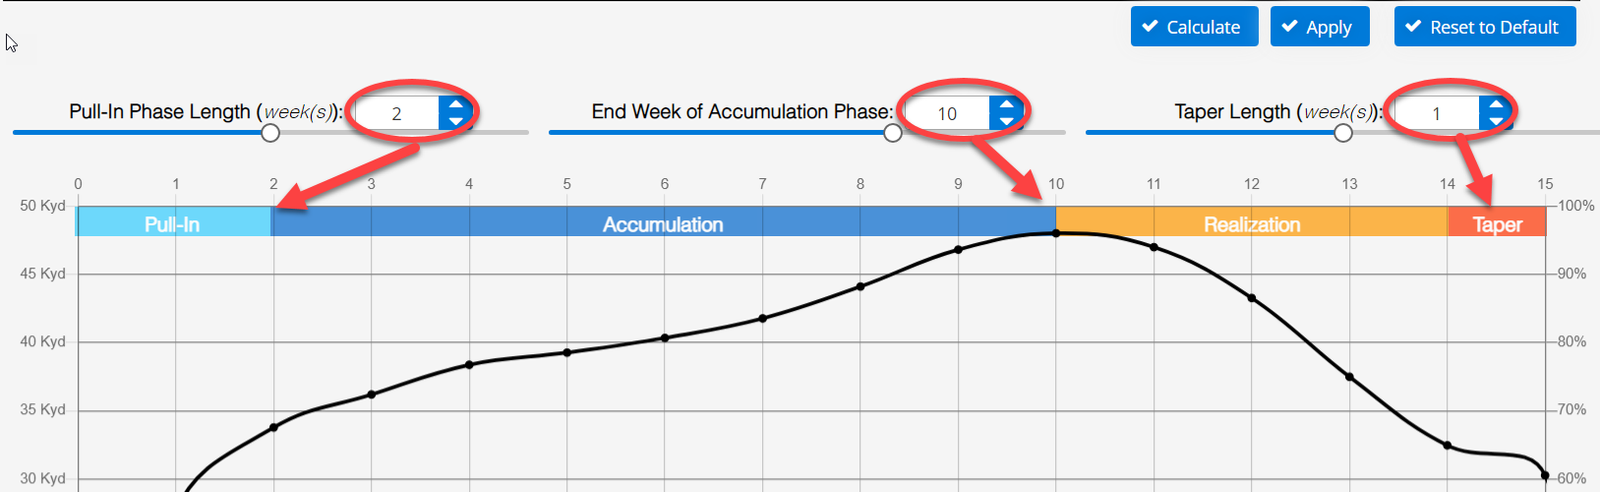Image resolution: width=1600 pixels, height=492 pixels.
Task: Click the Apply button
Action: (1318, 27)
